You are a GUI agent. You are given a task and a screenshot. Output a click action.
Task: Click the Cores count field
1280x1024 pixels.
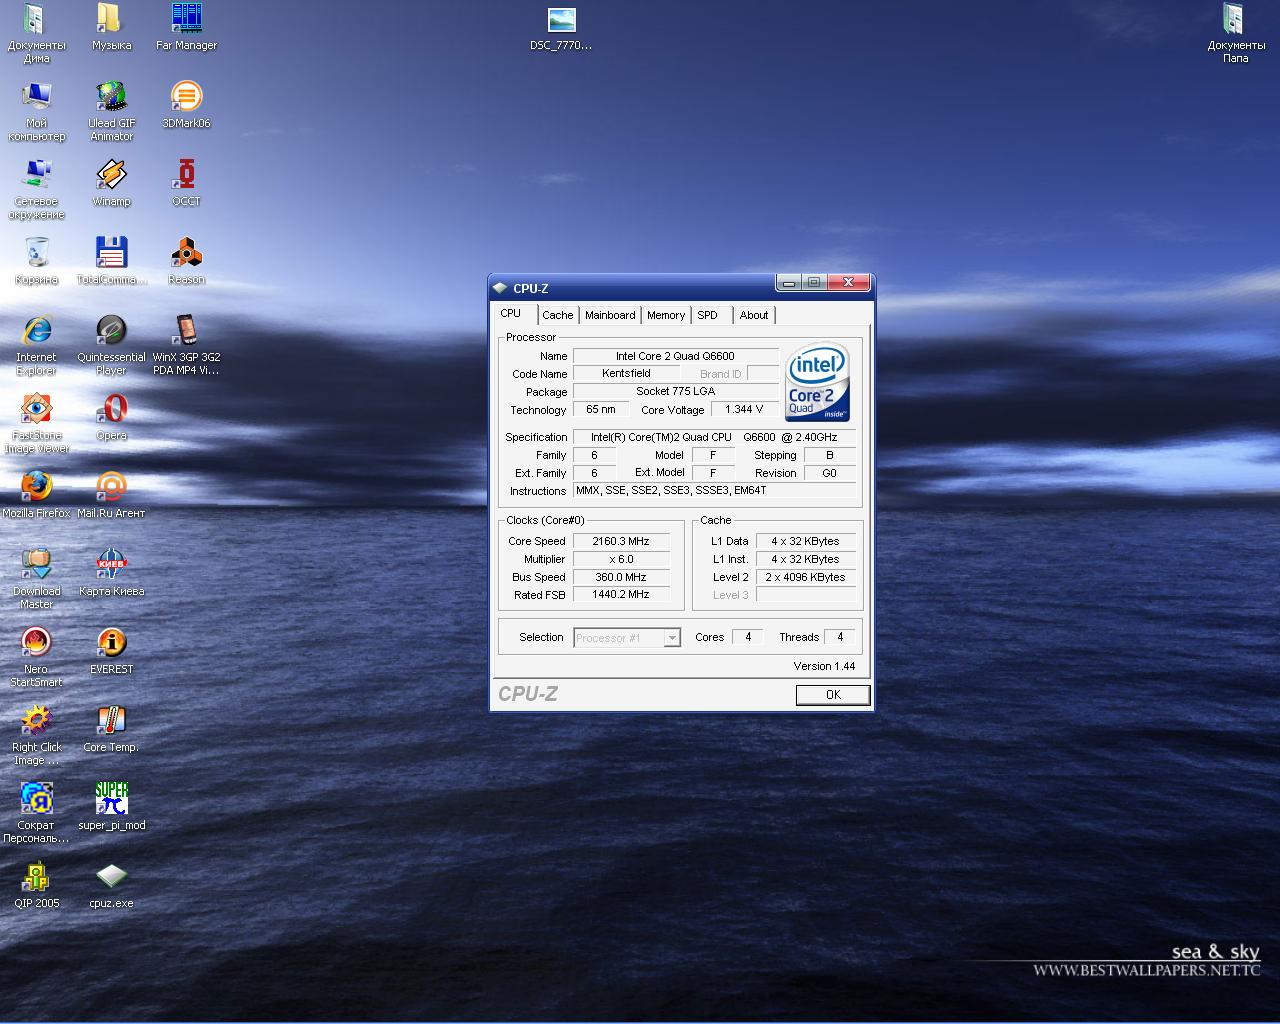pyautogui.click(x=747, y=637)
